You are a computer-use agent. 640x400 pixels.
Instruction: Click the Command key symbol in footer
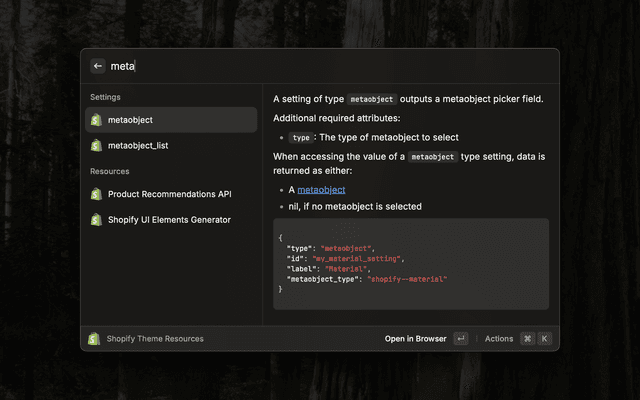click(527, 339)
